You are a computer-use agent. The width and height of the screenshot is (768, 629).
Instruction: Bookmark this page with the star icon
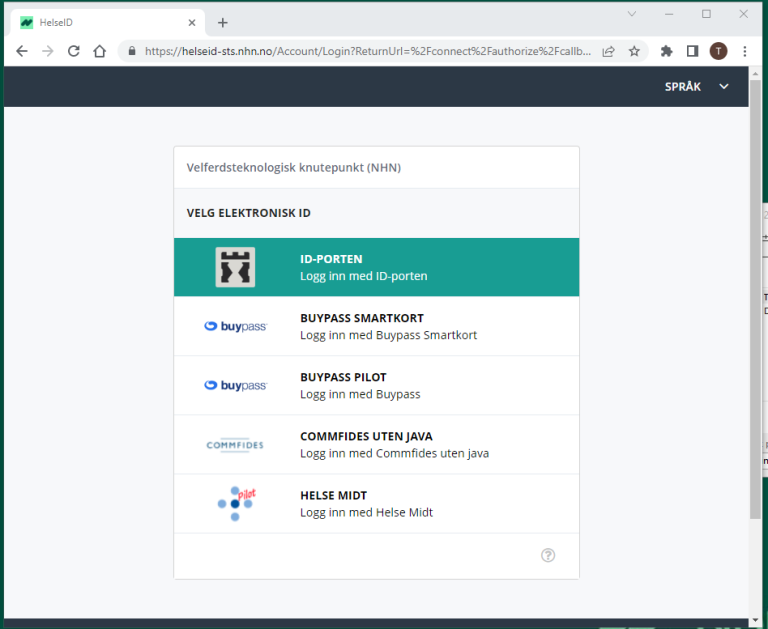(634, 51)
